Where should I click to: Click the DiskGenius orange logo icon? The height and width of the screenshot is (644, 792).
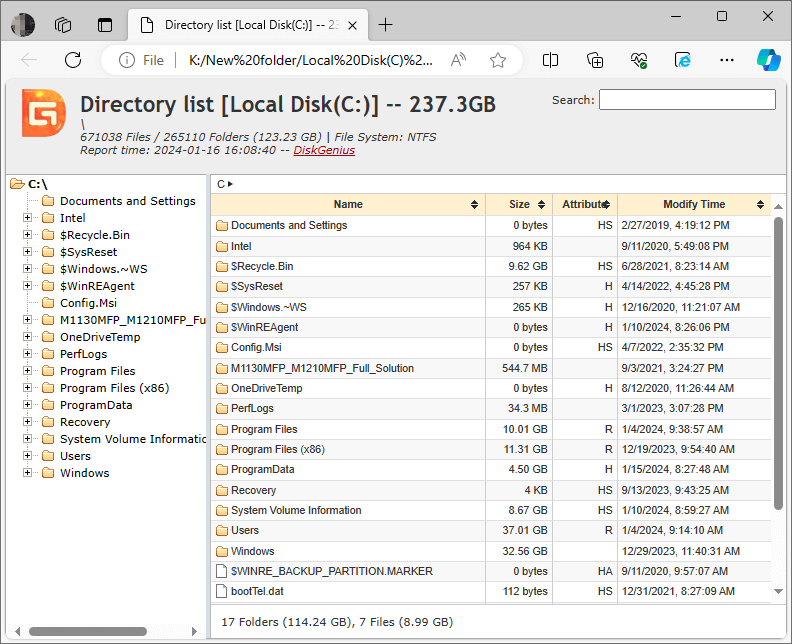pos(43,113)
